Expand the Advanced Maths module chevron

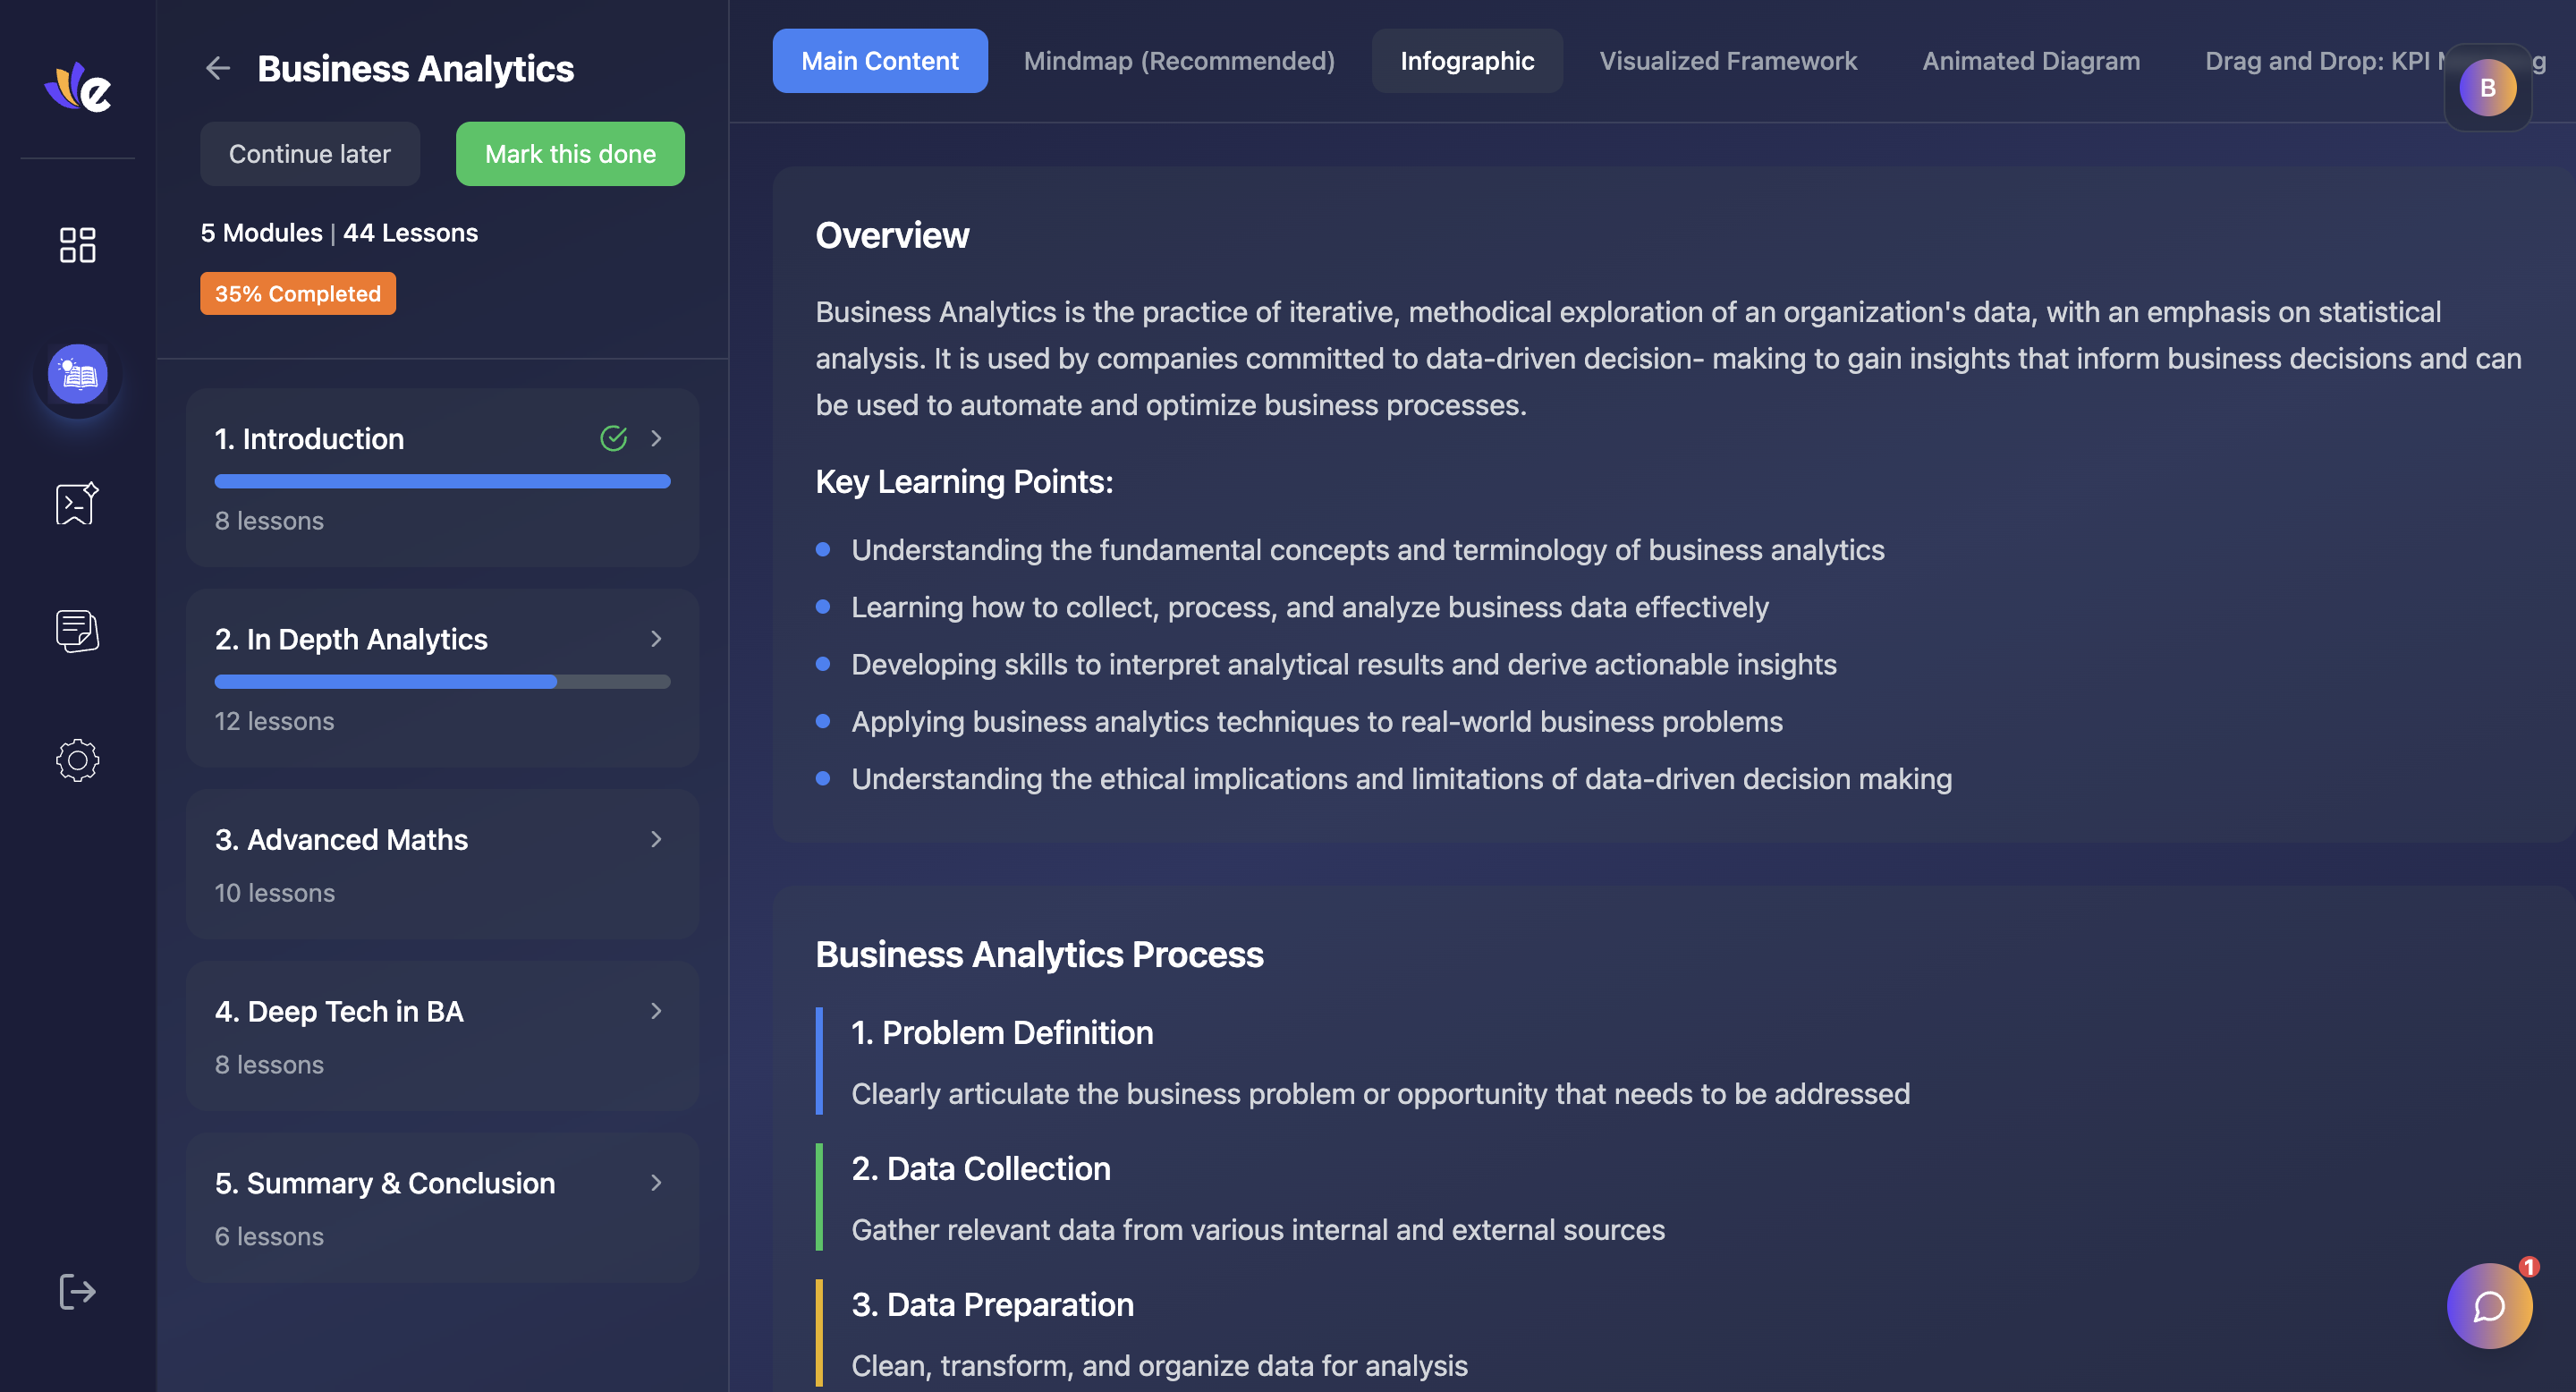[x=656, y=839]
